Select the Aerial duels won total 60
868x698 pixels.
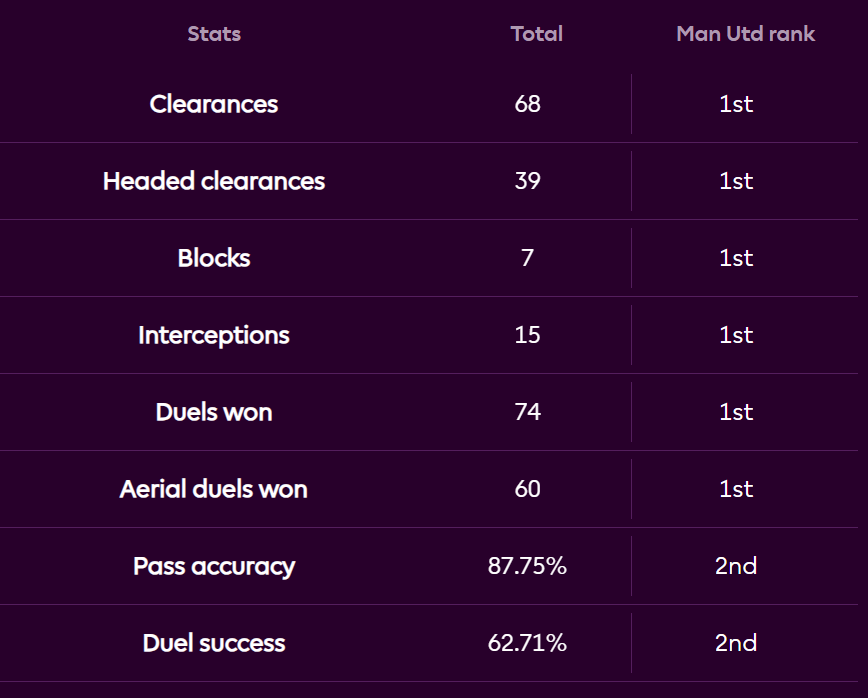click(x=527, y=489)
